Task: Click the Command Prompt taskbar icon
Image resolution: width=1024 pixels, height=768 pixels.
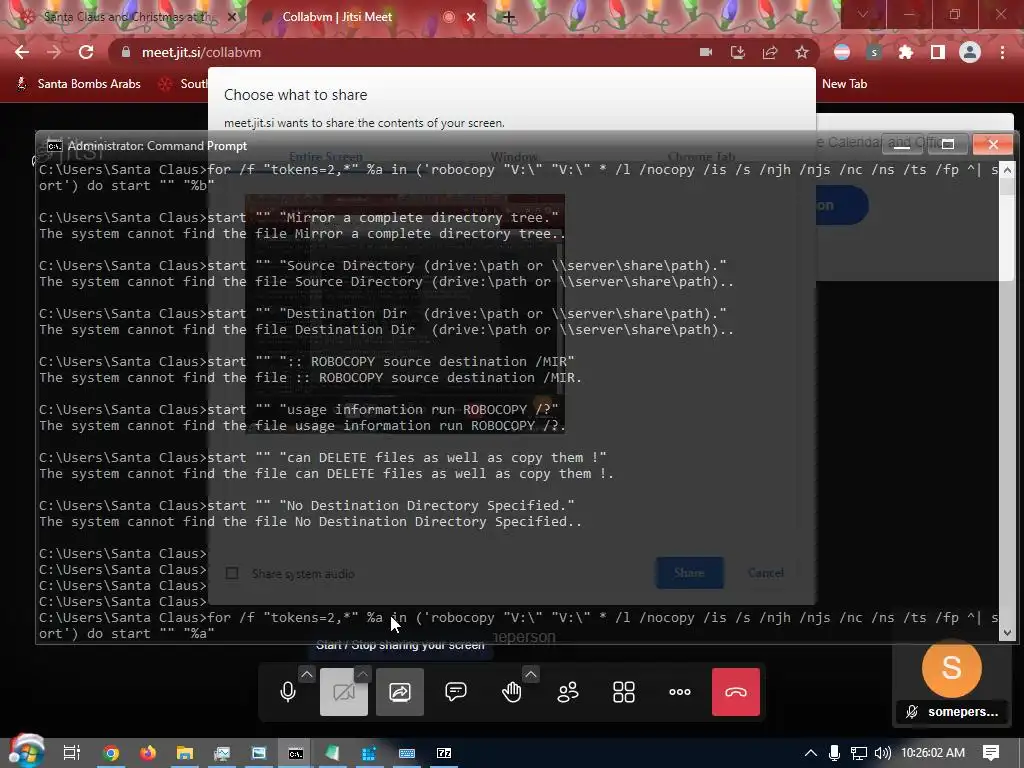Action: [296, 753]
